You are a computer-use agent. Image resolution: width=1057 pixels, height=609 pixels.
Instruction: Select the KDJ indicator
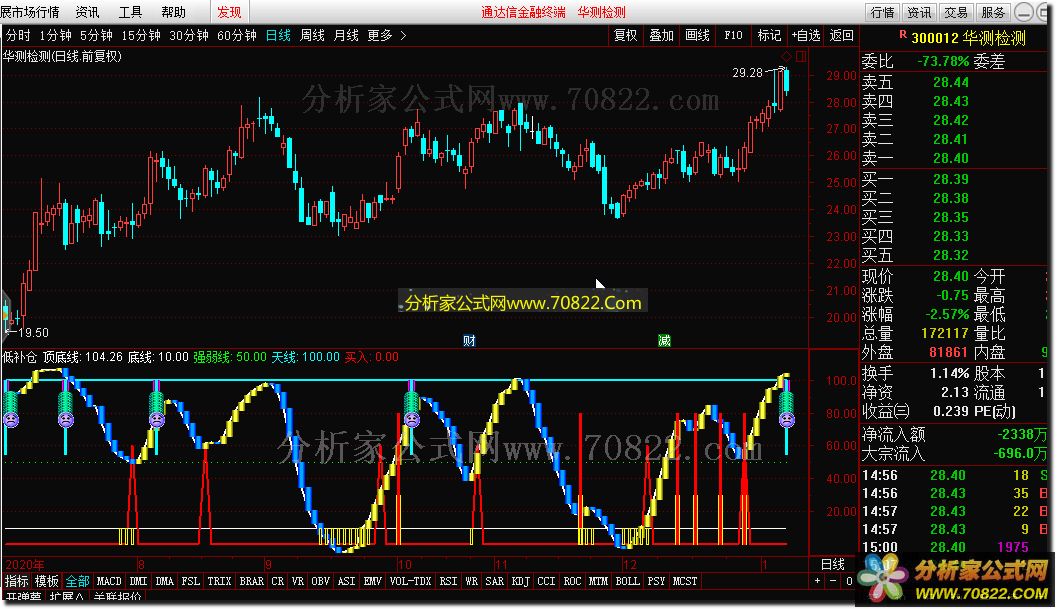coord(520,581)
